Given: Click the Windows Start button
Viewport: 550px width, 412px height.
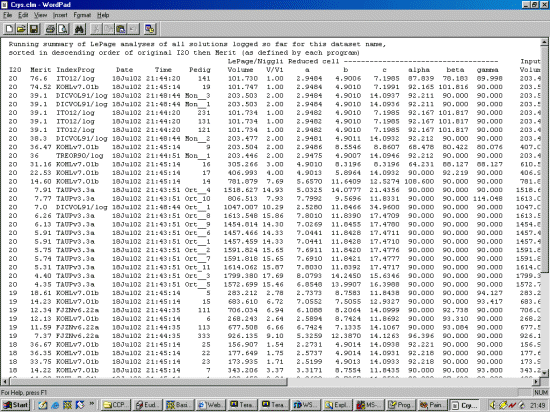Looking at the screenshot, I should [15, 405].
